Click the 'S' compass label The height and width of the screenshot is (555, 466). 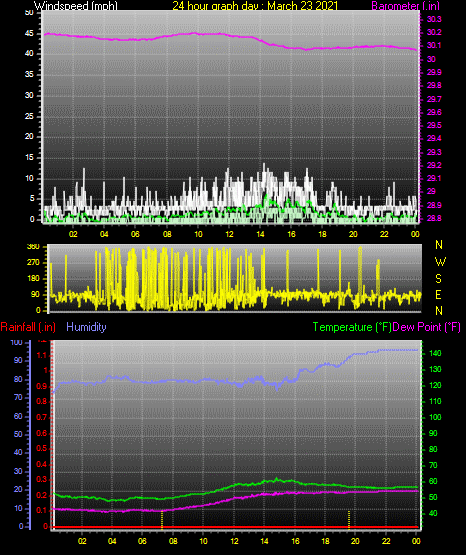[x=438, y=279]
